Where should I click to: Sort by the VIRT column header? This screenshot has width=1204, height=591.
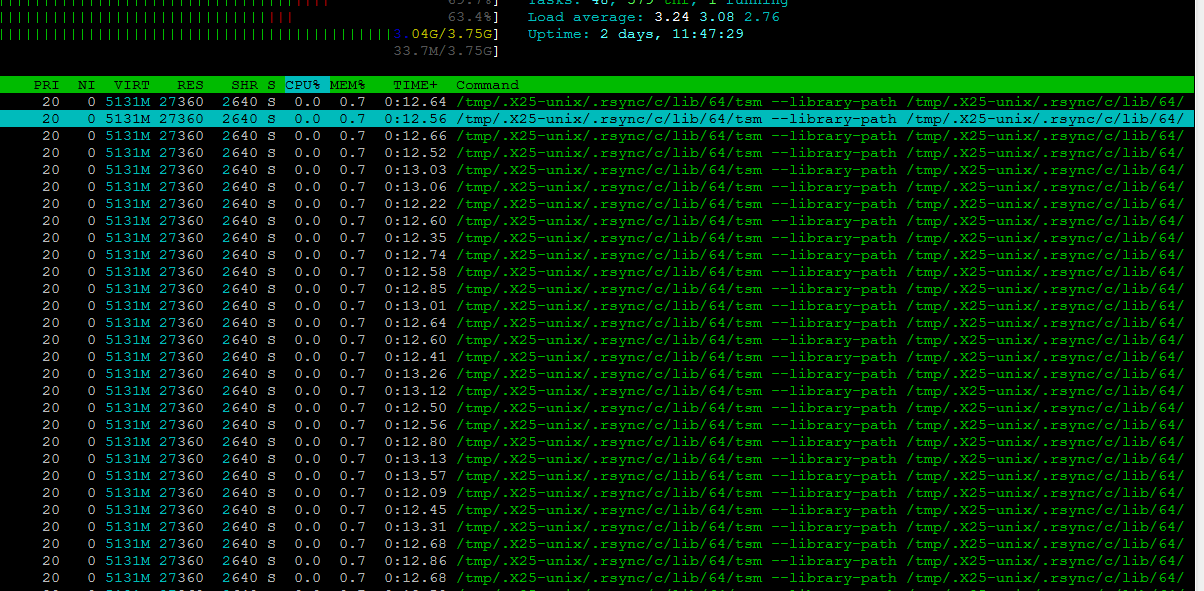(131, 85)
